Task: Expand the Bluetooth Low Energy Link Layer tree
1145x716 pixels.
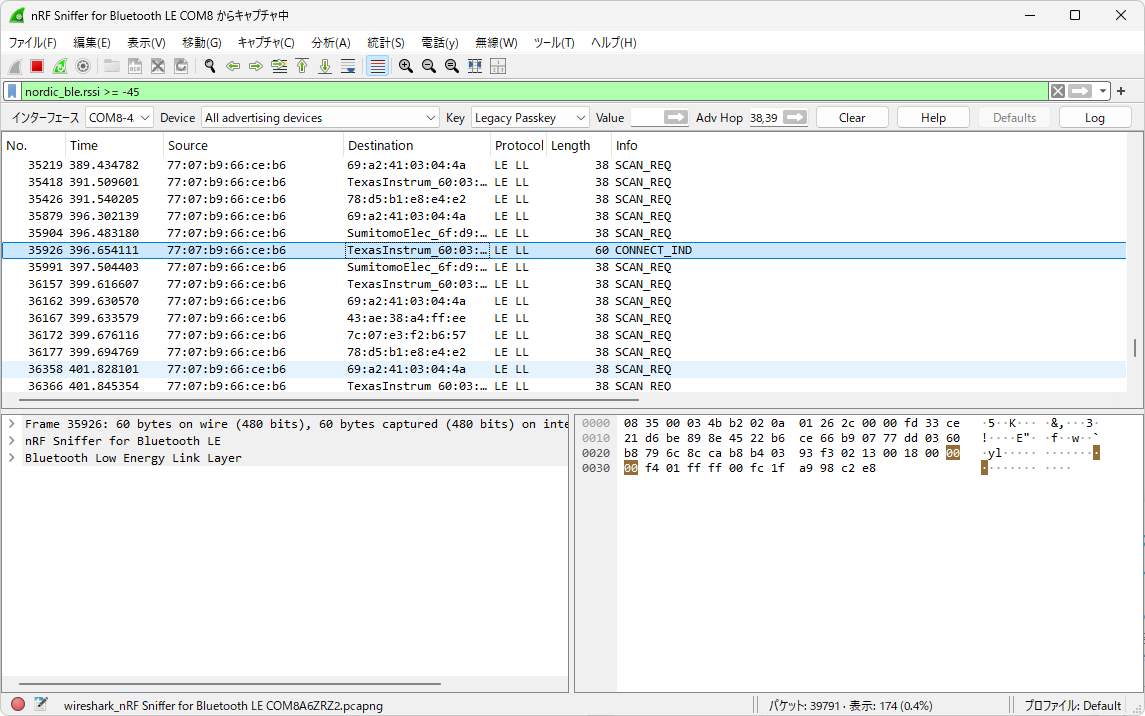Action: click(x=11, y=458)
